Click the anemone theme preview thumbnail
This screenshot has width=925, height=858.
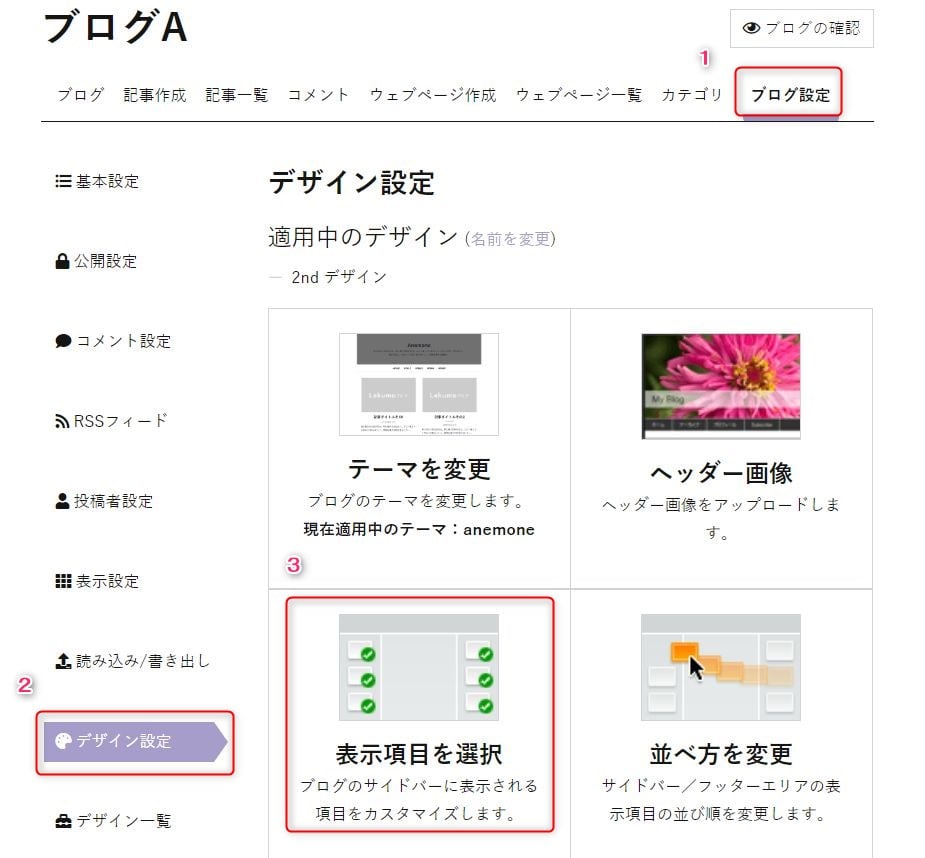(419, 384)
